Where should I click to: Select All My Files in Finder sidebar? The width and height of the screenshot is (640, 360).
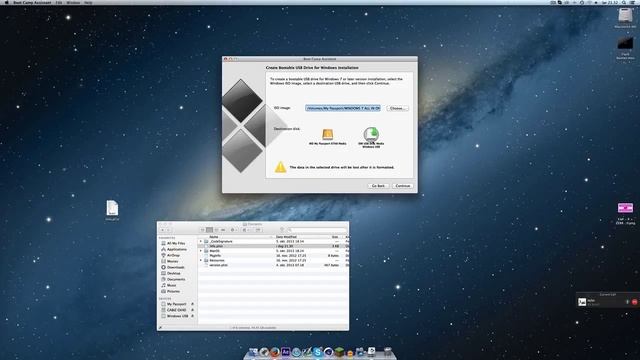pyautogui.click(x=176, y=243)
